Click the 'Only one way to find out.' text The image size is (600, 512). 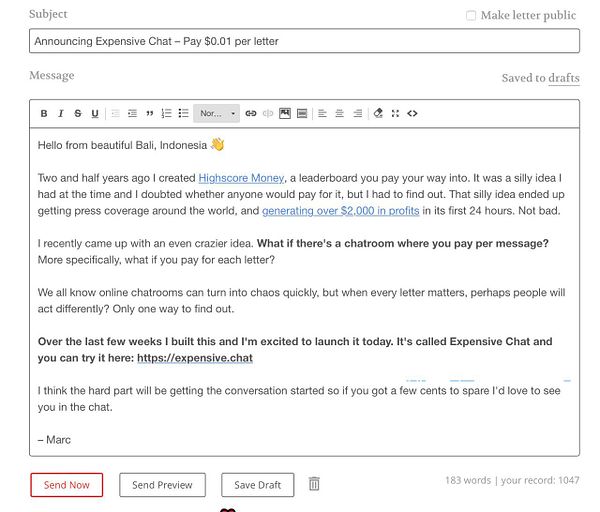[173, 309]
